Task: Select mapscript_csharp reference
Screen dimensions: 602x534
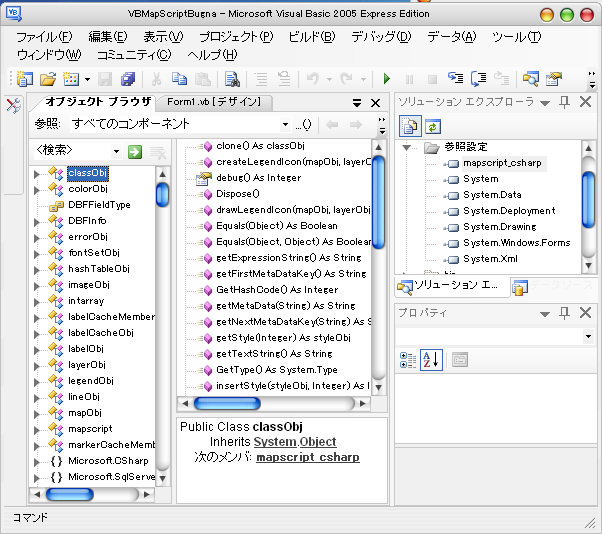Action: tap(502, 163)
